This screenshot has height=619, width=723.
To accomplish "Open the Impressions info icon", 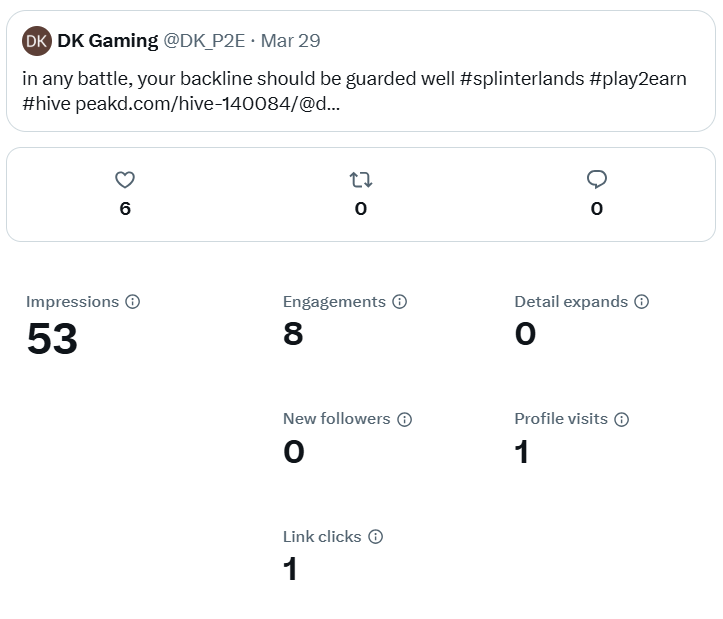I will pyautogui.click(x=133, y=302).
